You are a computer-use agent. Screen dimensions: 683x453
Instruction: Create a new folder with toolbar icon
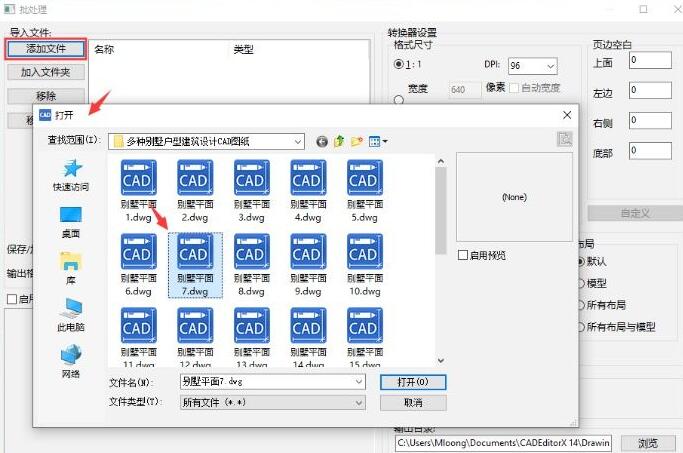click(x=357, y=142)
